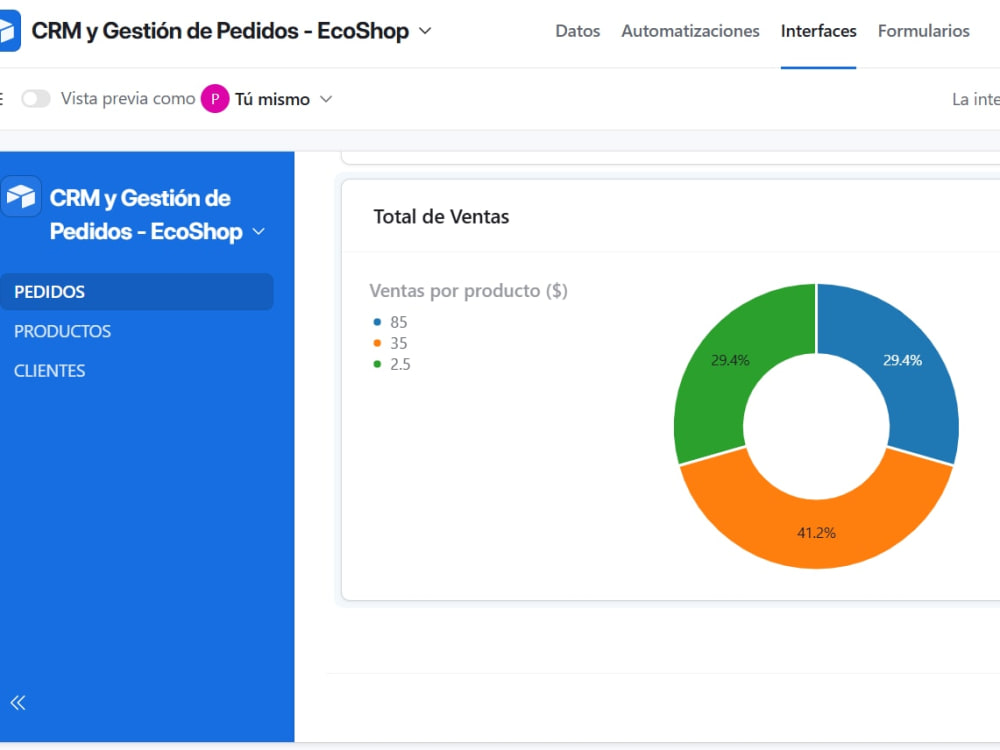Screen dimensions: 1000x750
Task: Click the blue legend dot for 85
Action: point(377,322)
